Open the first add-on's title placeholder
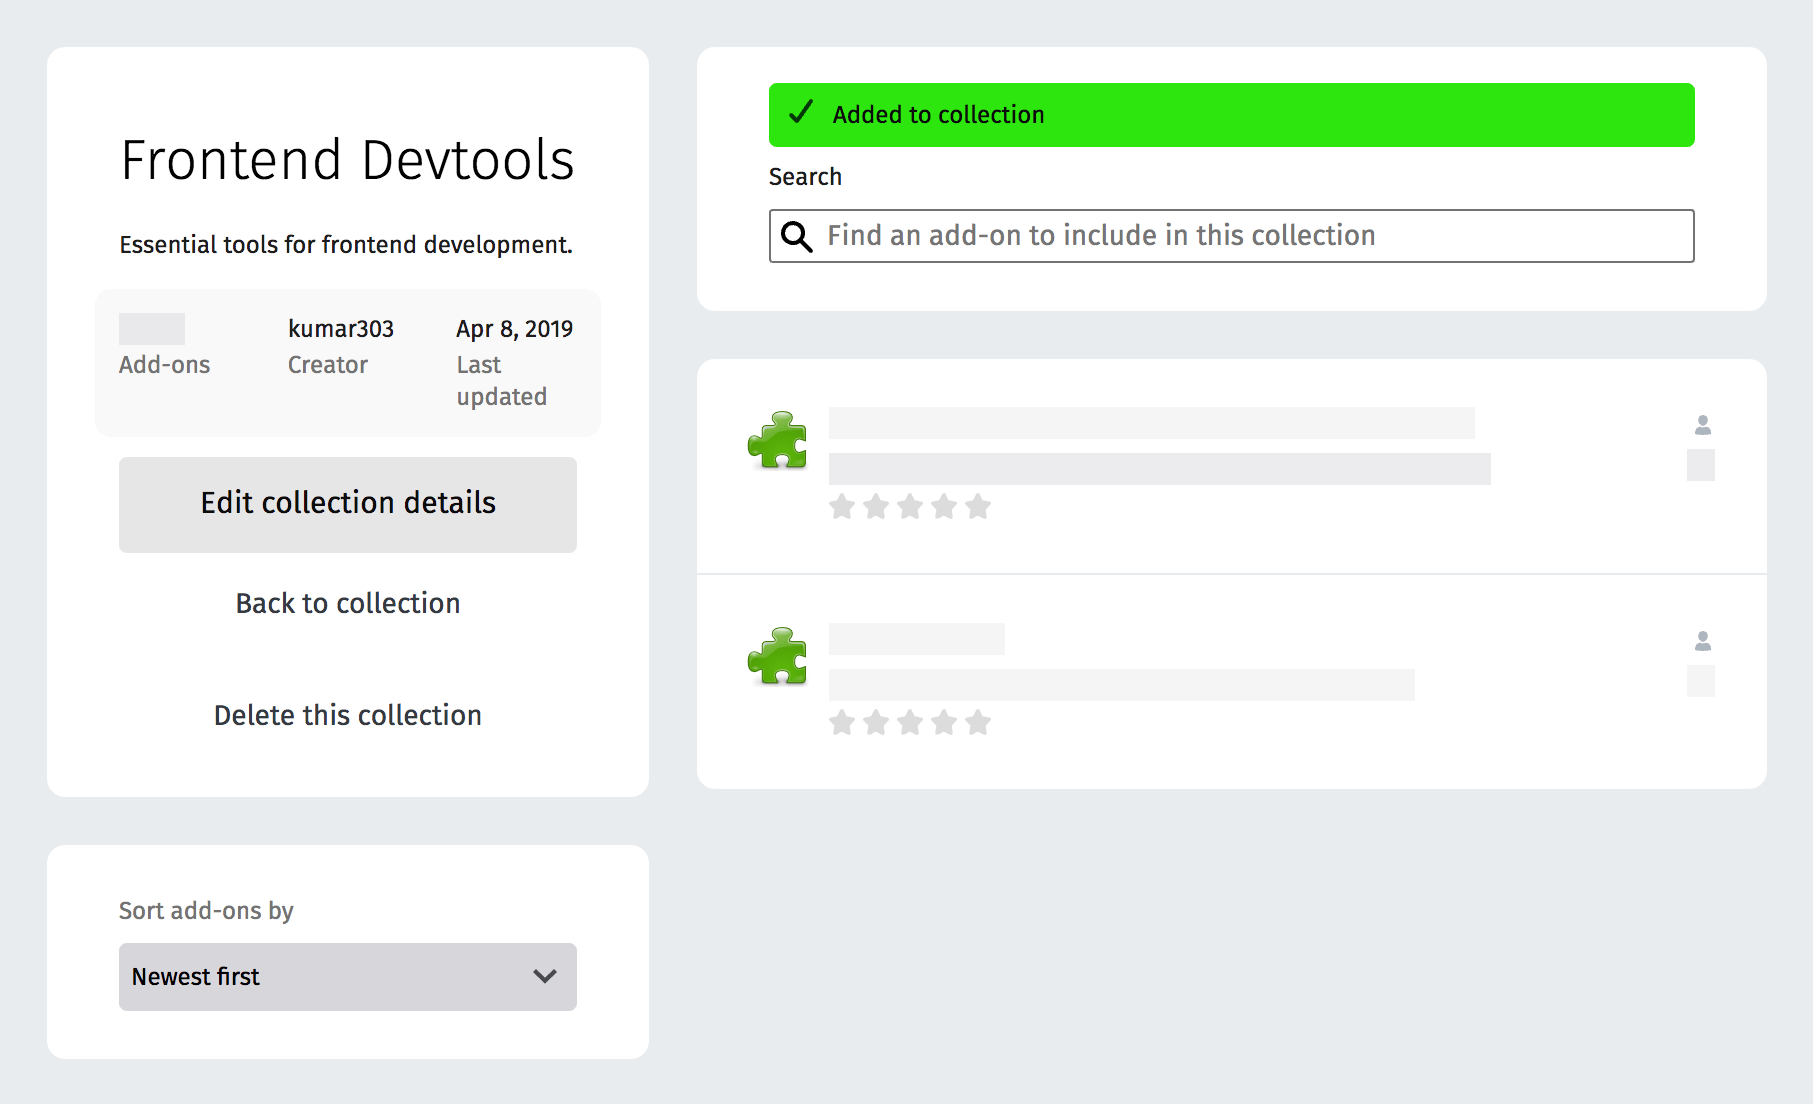This screenshot has height=1104, width=1813. point(1151,423)
